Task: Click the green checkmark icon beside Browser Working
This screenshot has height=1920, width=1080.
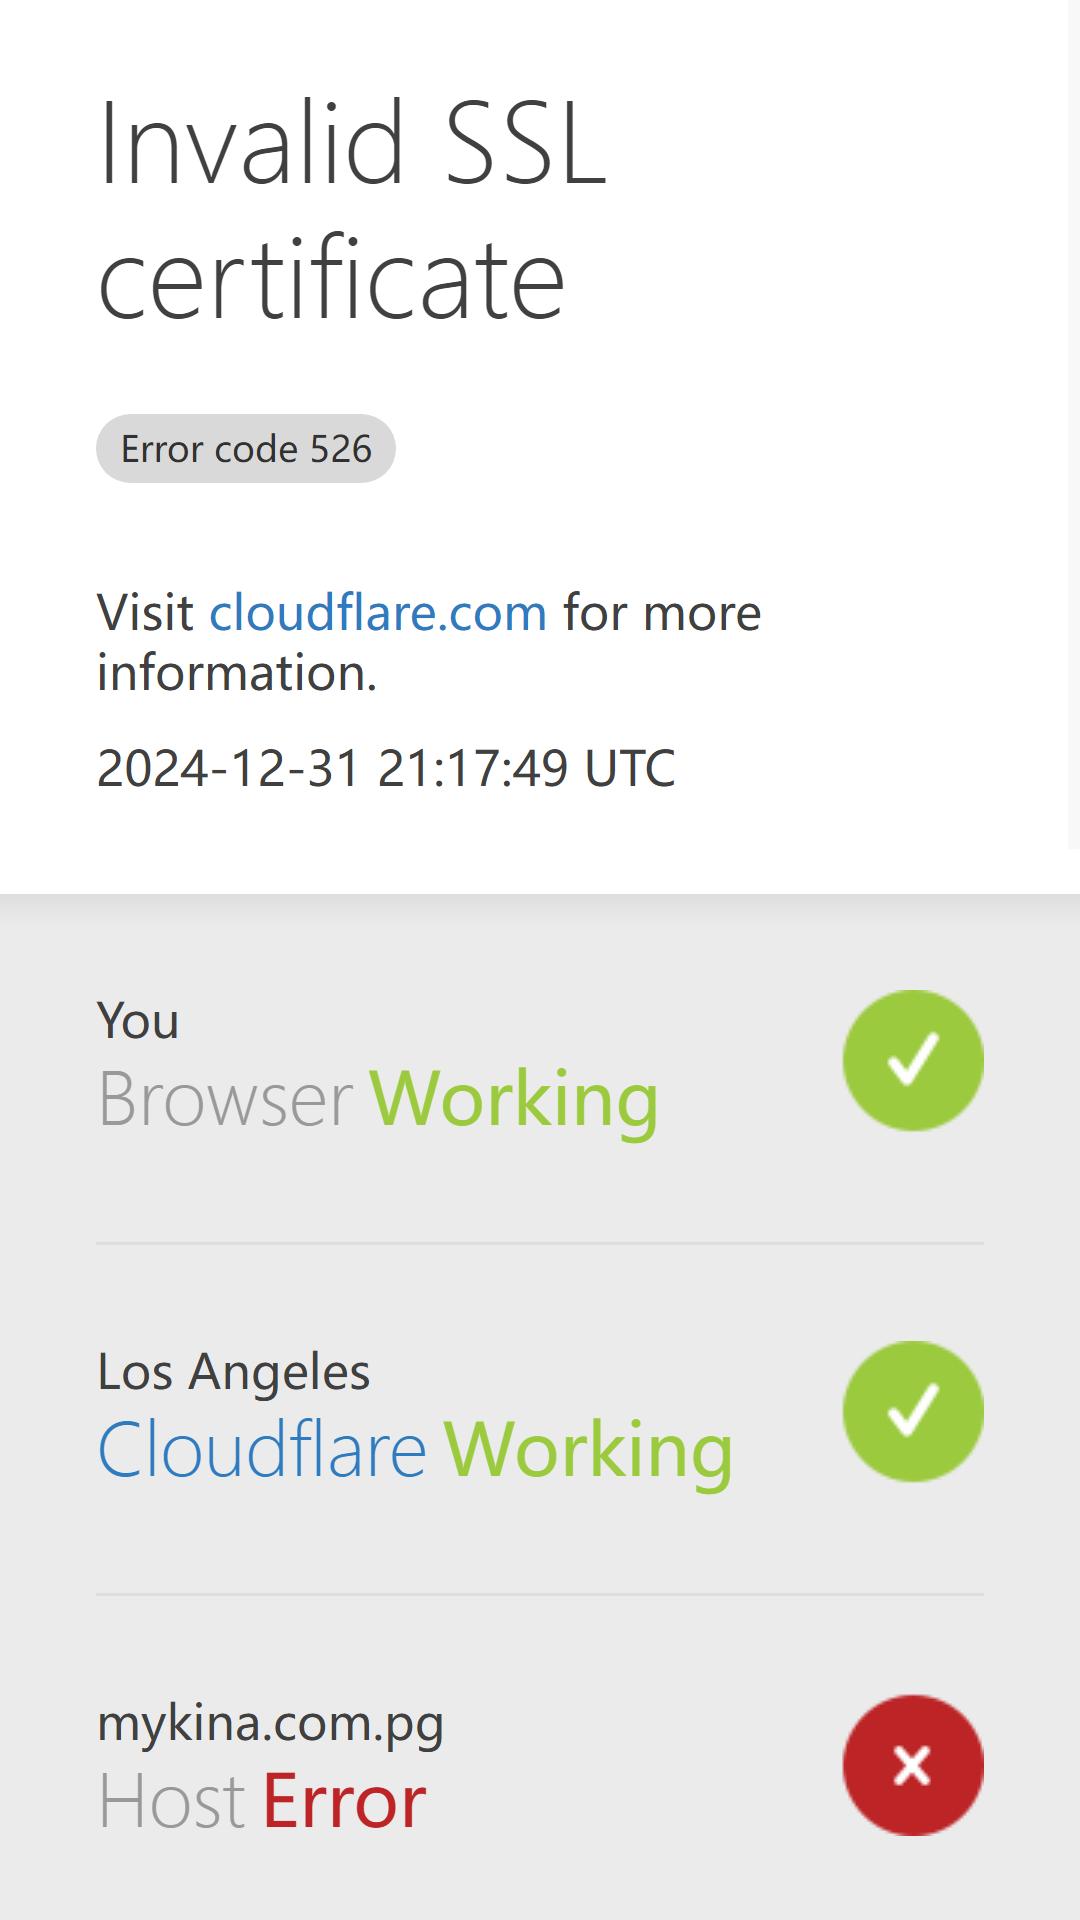Action: pyautogui.click(x=913, y=1060)
